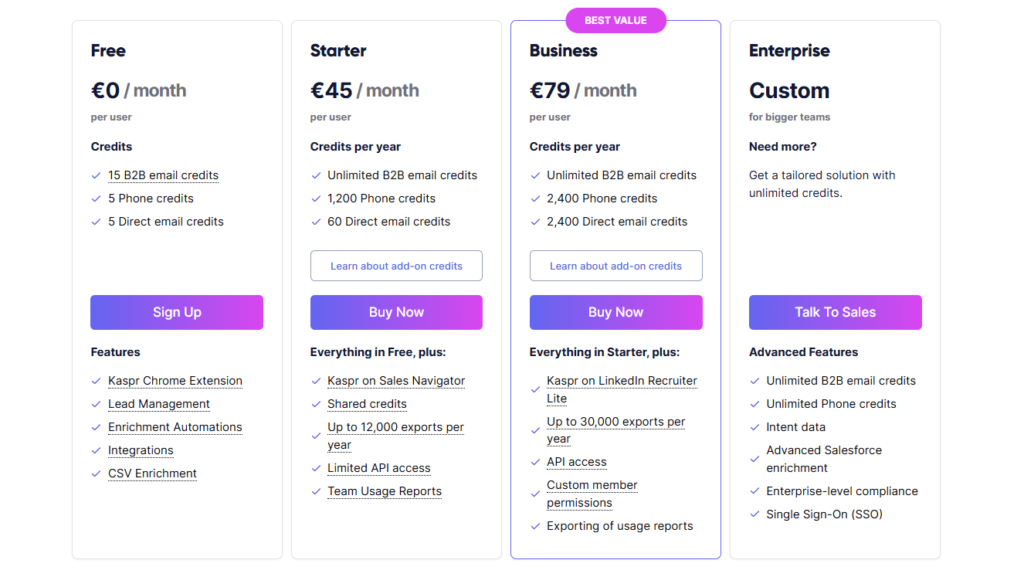Viewport: 1024px width, 577px height.
Task: Click Kaspr Chrome Extension feature link
Action: tap(175, 381)
